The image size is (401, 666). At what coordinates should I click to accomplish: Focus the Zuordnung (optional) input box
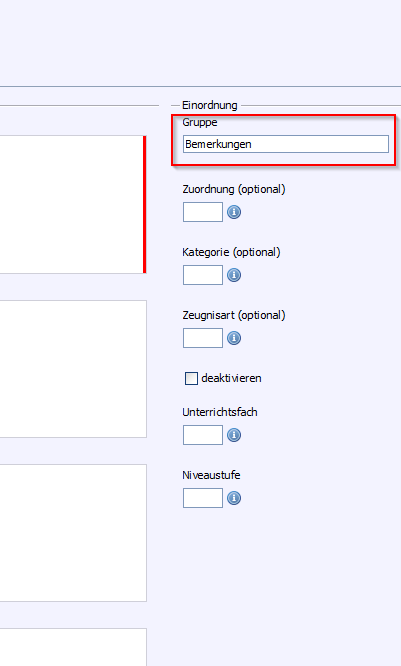[203, 212]
